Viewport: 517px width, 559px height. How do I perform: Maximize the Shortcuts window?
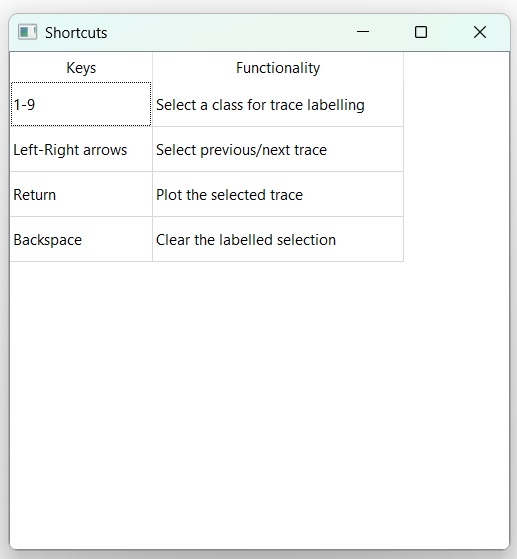(x=421, y=32)
